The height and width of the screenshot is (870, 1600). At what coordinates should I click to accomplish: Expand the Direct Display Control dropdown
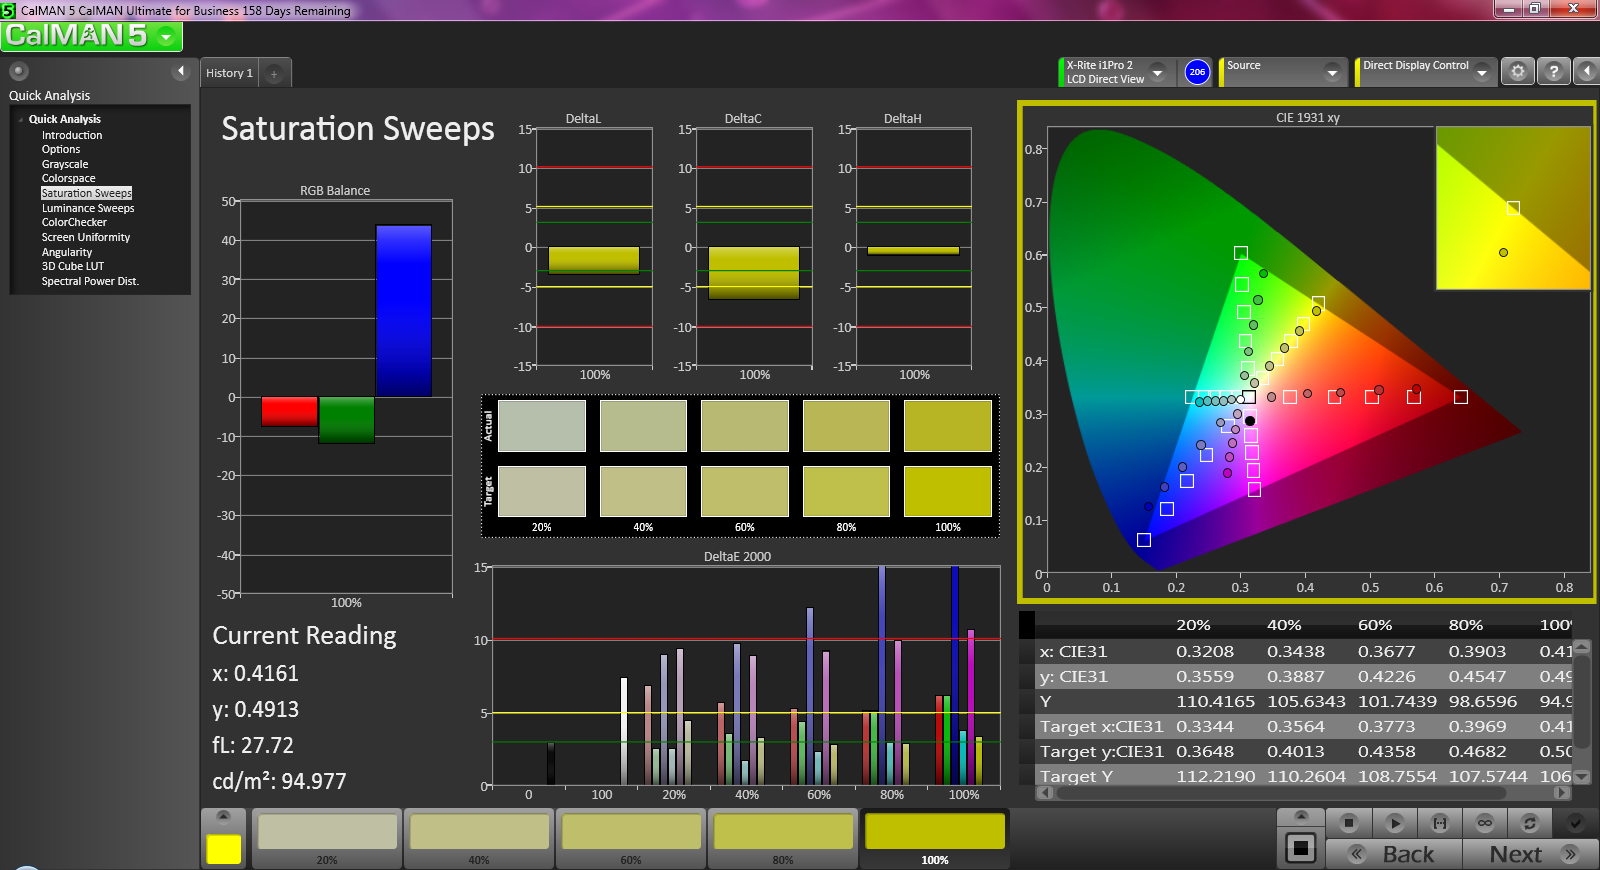(x=1482, y=72)
